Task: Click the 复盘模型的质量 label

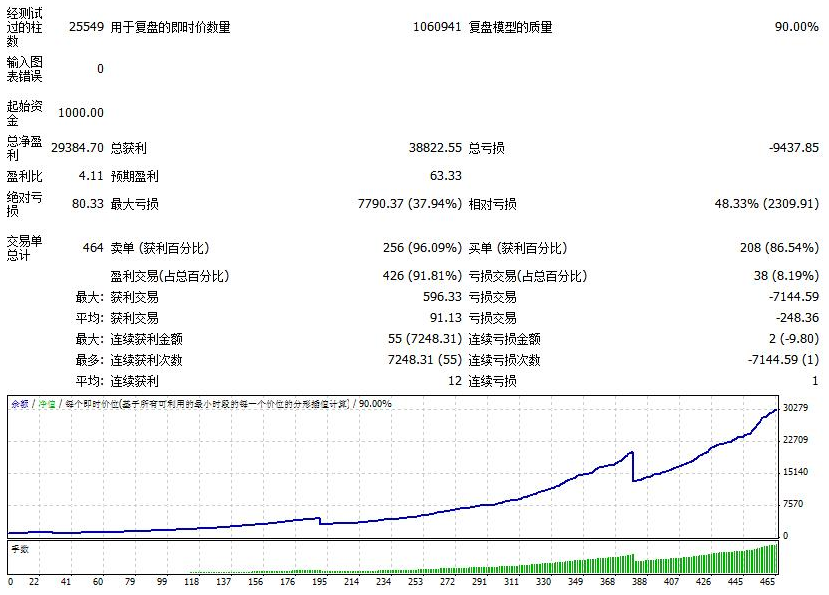Action: click(x=510, y=28)
